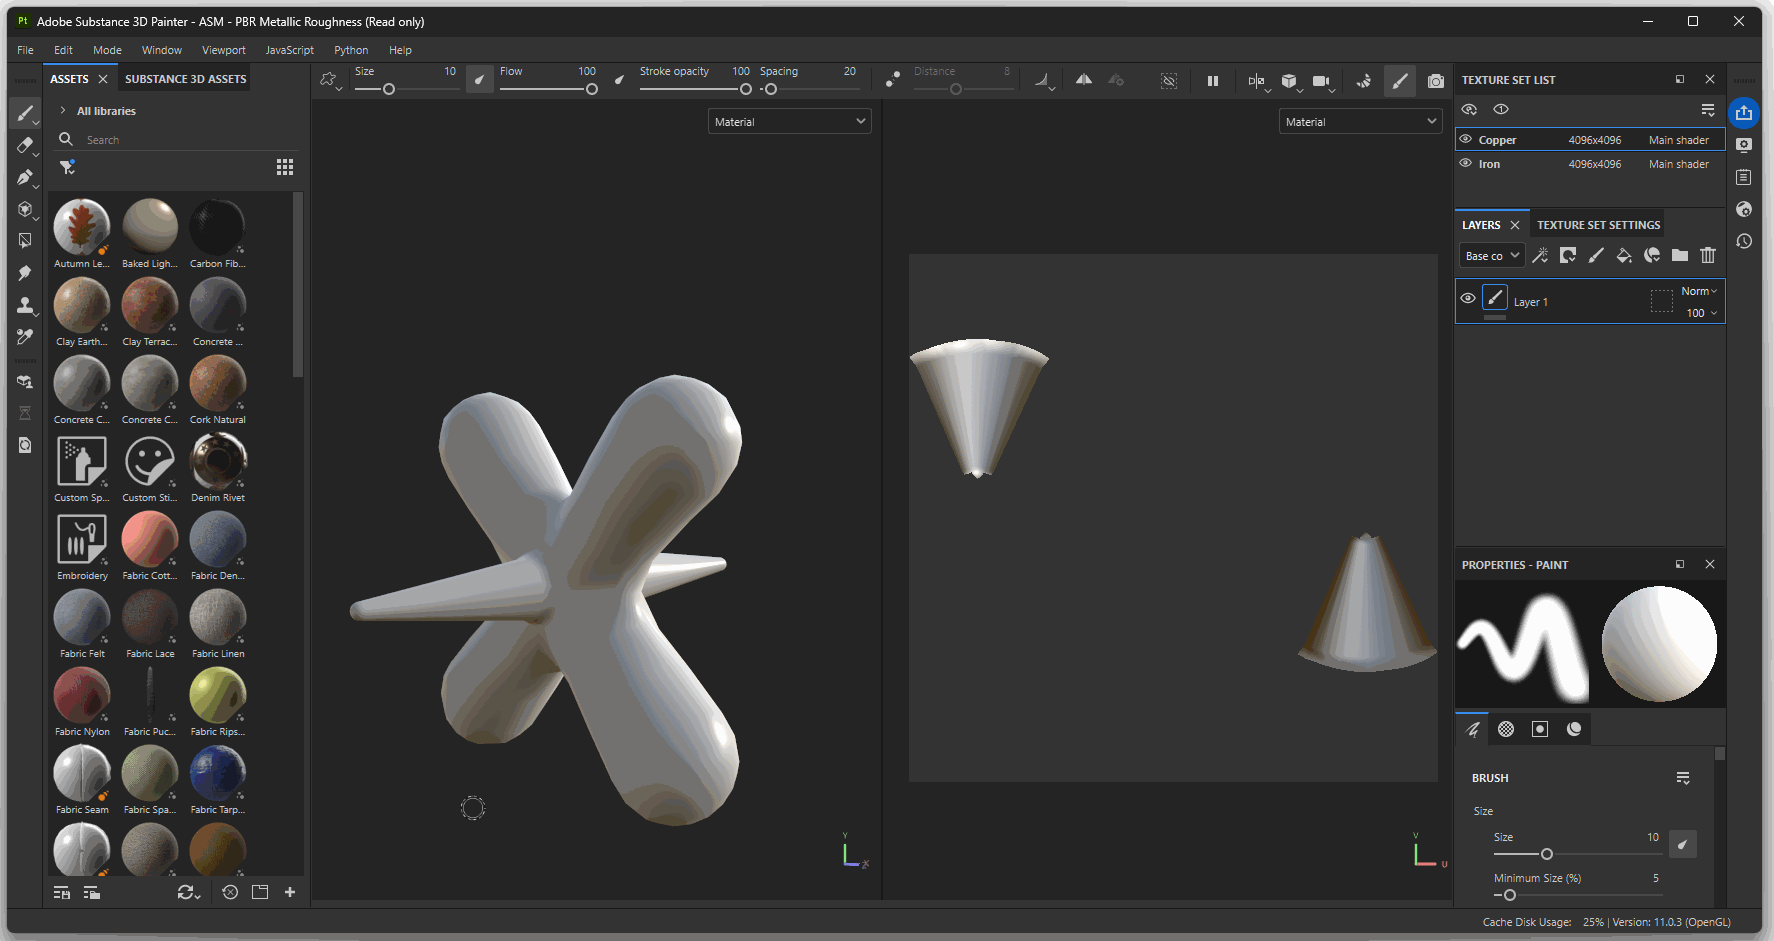Screen dimensions: 1774x941
Task: Switch to Texture Set Settings tab
Action: click(1598, 225)
